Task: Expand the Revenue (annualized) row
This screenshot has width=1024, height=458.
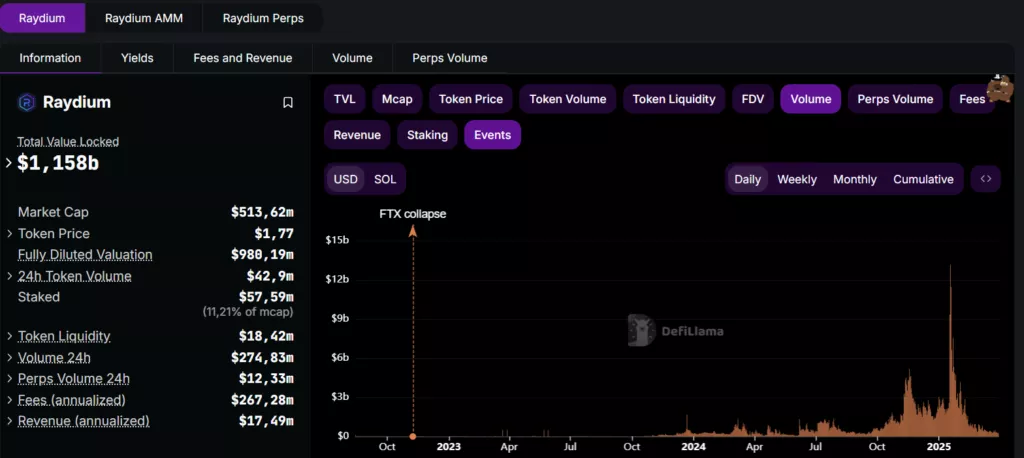Action: coord(10,421)
